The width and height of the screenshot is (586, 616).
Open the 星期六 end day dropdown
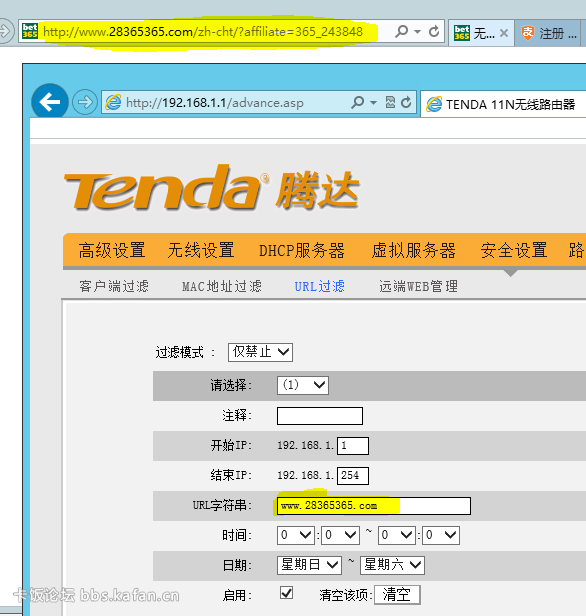392,565
